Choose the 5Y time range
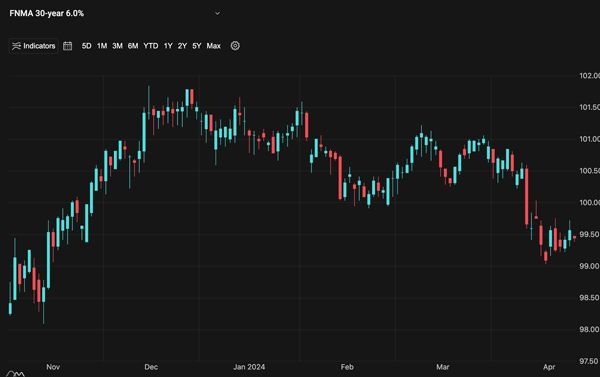 click(197, 46)
